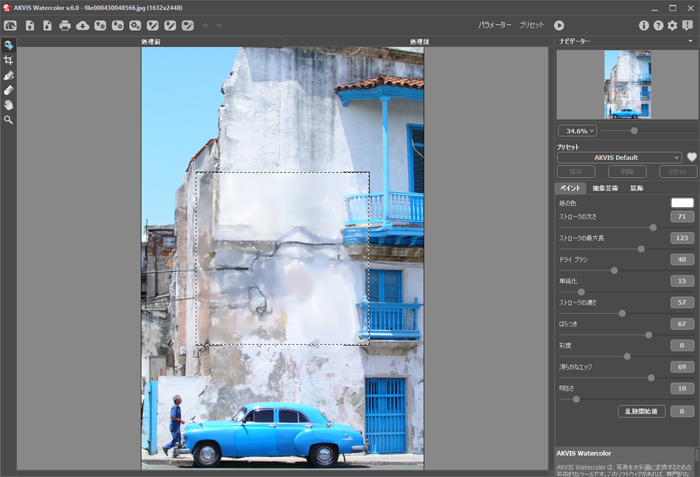
Task: Click the max stroke length slider
Action: point(625,249)
